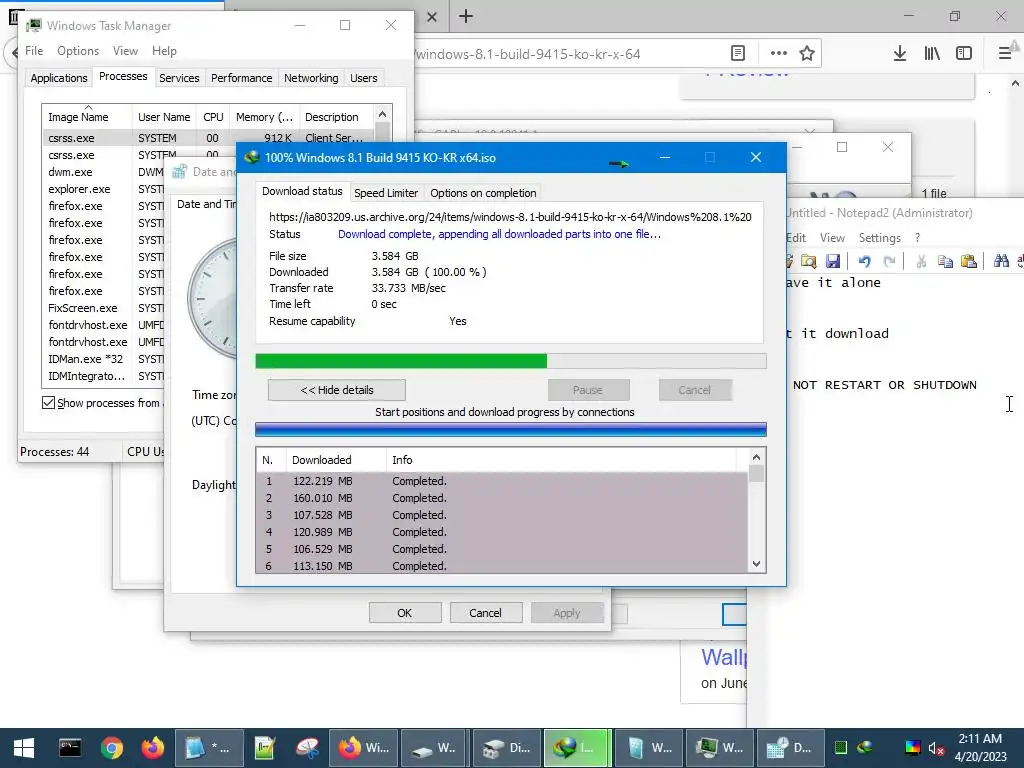Toggle Firefox reader view icon
The width and height of the screenshot is (1024, 768).
738,54
